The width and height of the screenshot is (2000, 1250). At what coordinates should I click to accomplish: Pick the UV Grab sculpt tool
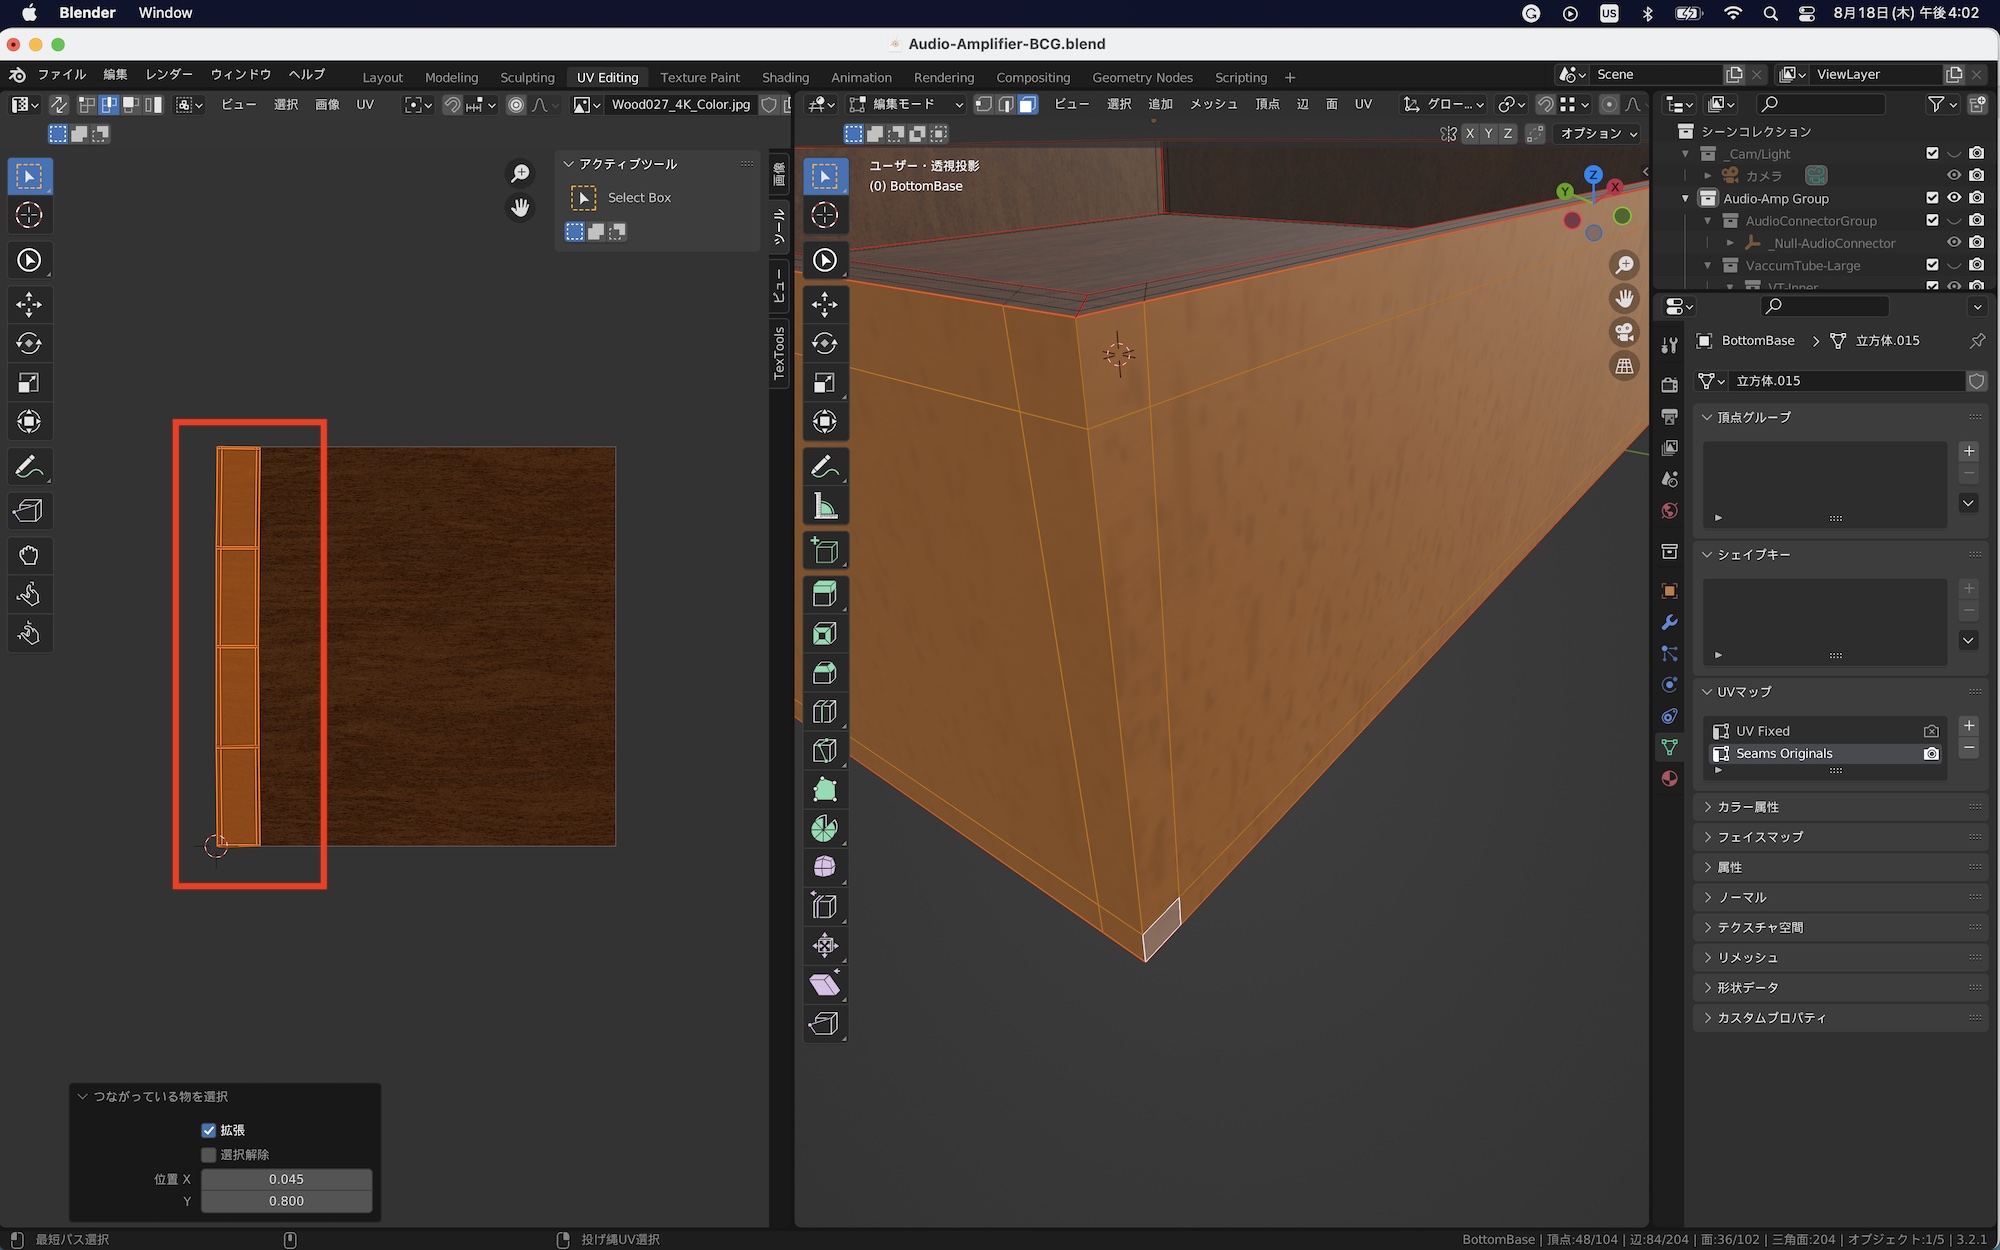point(29,556)
